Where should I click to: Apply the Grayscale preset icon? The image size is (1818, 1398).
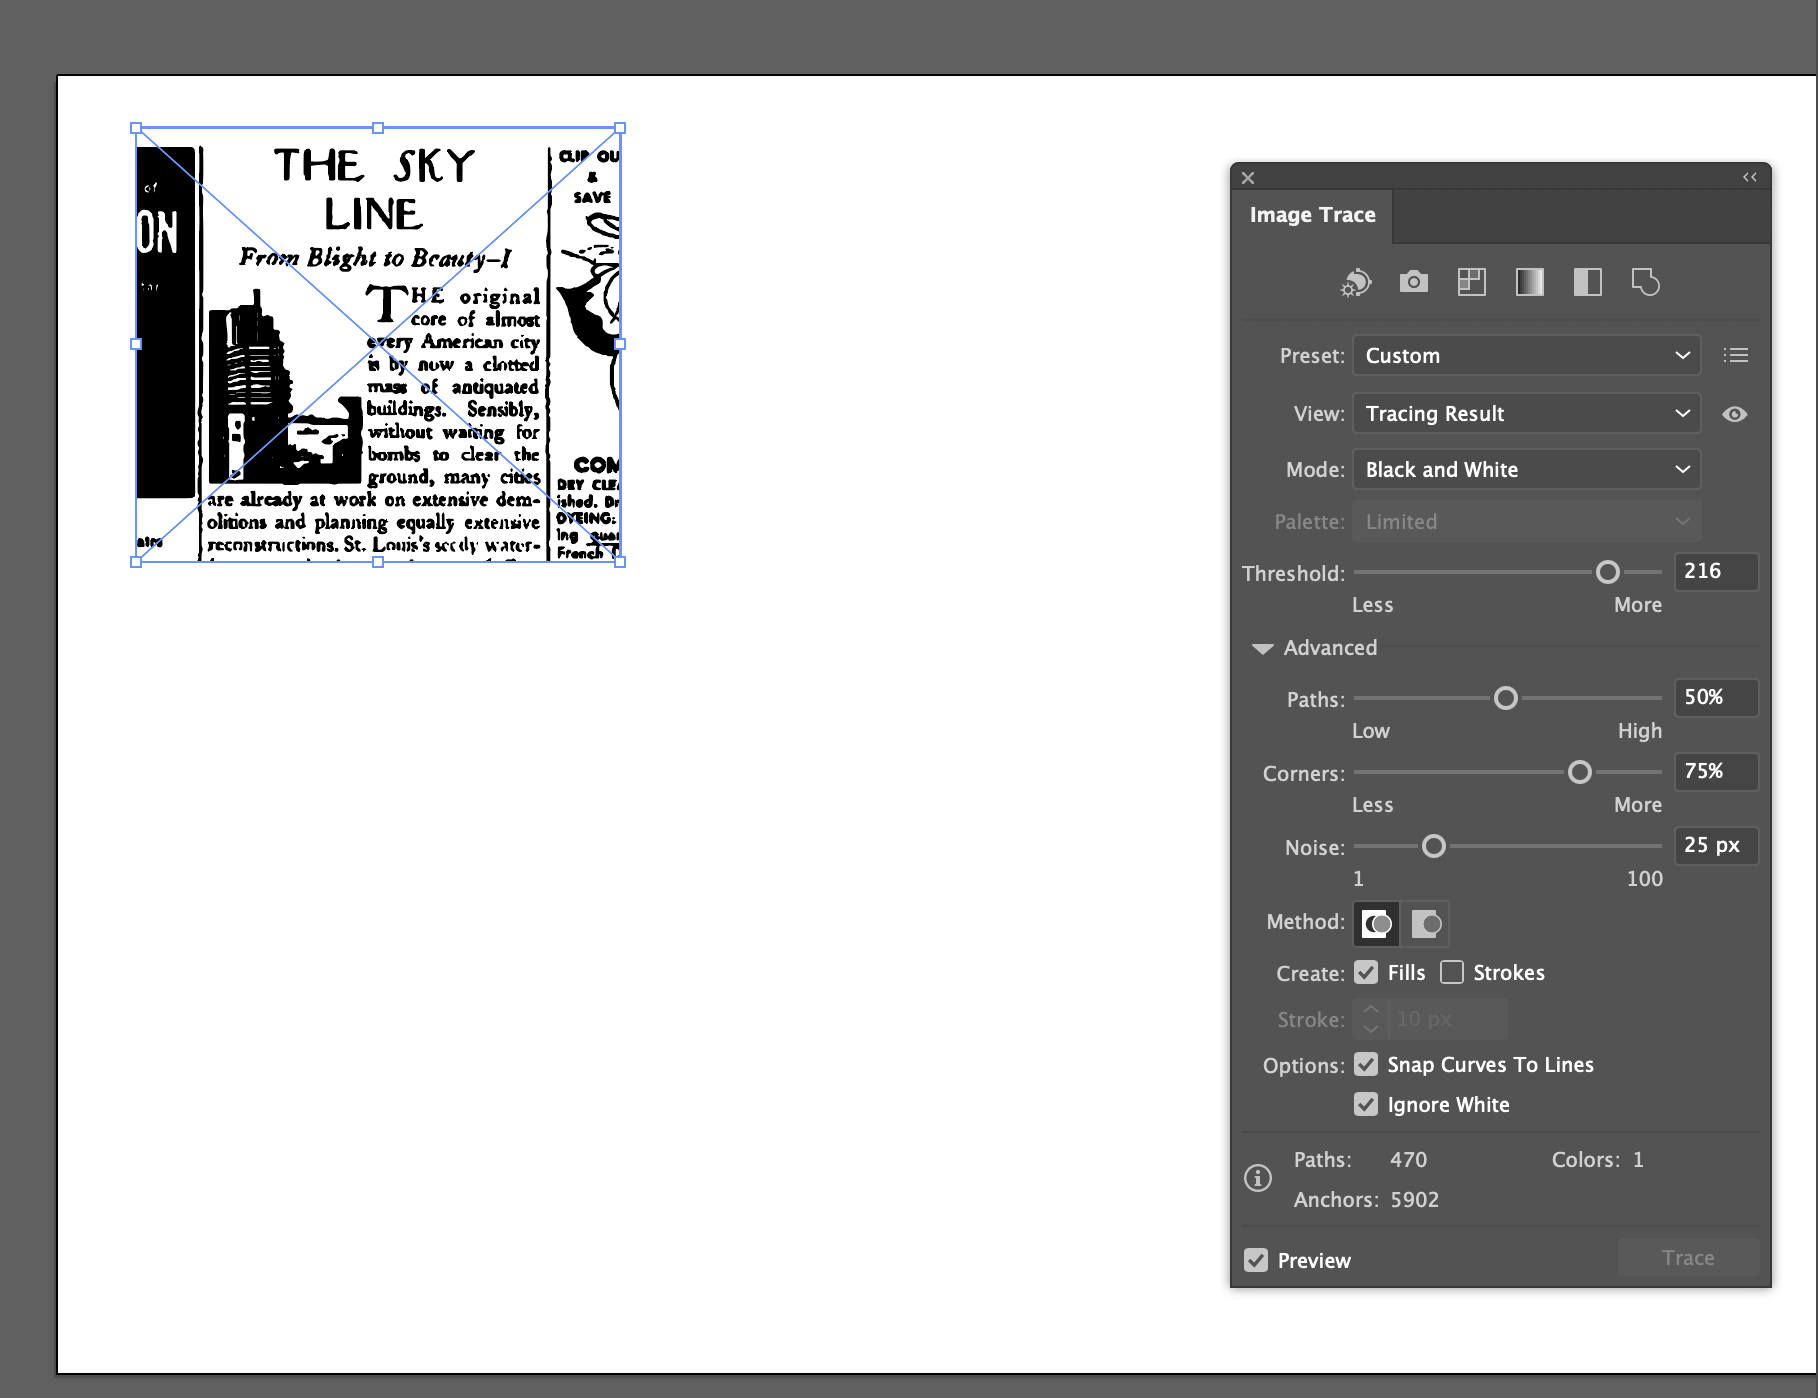coord(1529,282)
